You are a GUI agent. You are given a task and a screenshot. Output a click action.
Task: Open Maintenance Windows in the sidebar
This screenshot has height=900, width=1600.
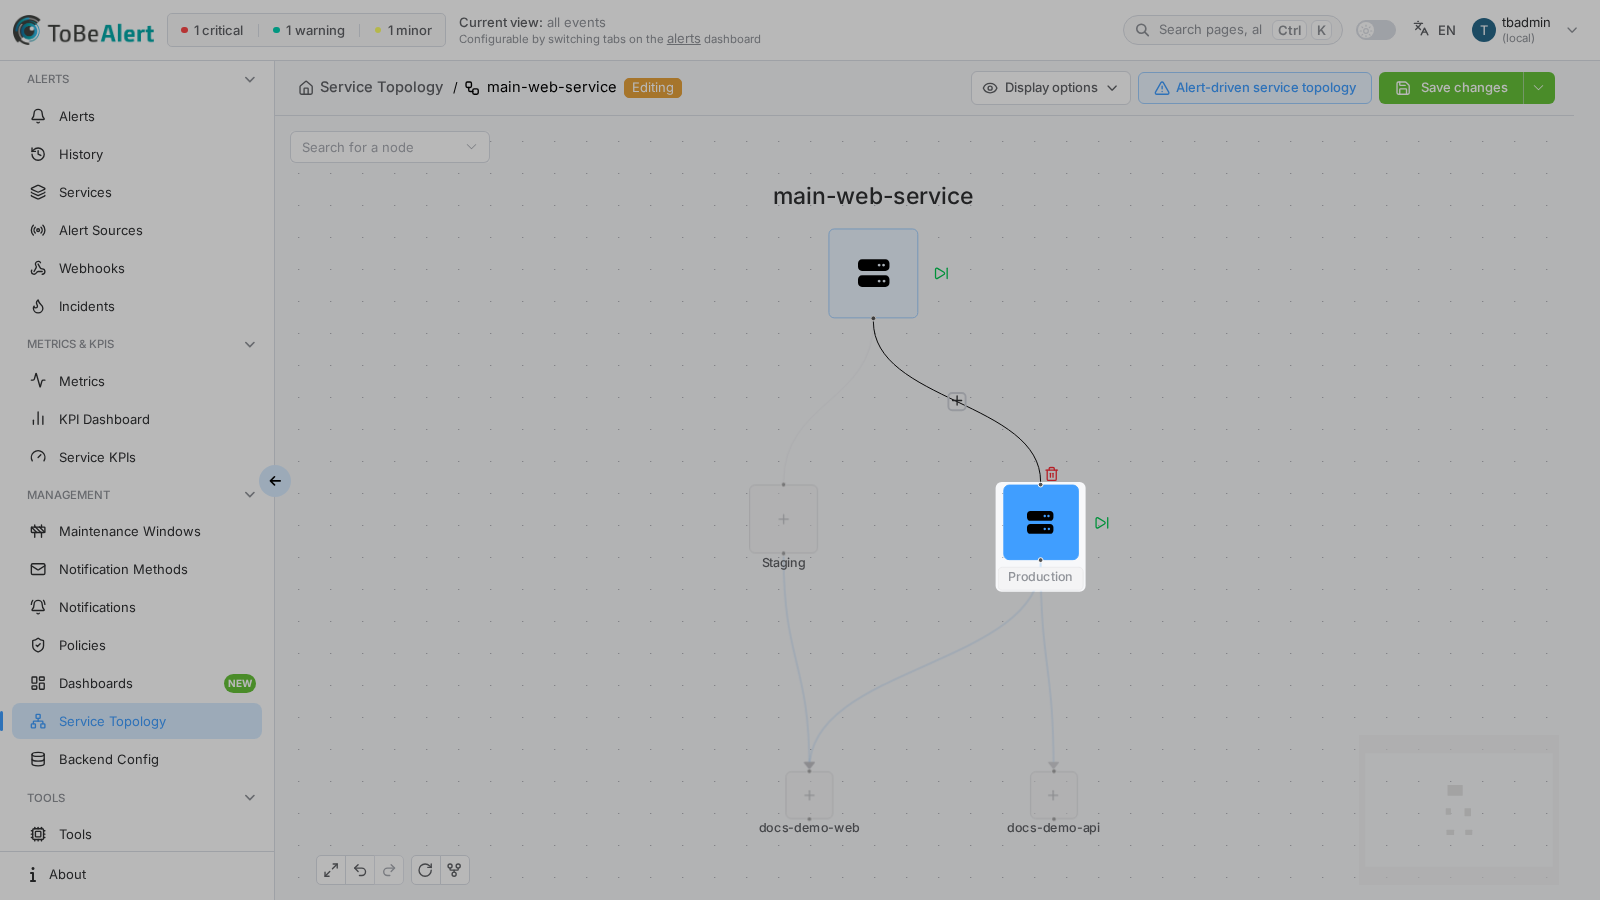tap(137, 531)
